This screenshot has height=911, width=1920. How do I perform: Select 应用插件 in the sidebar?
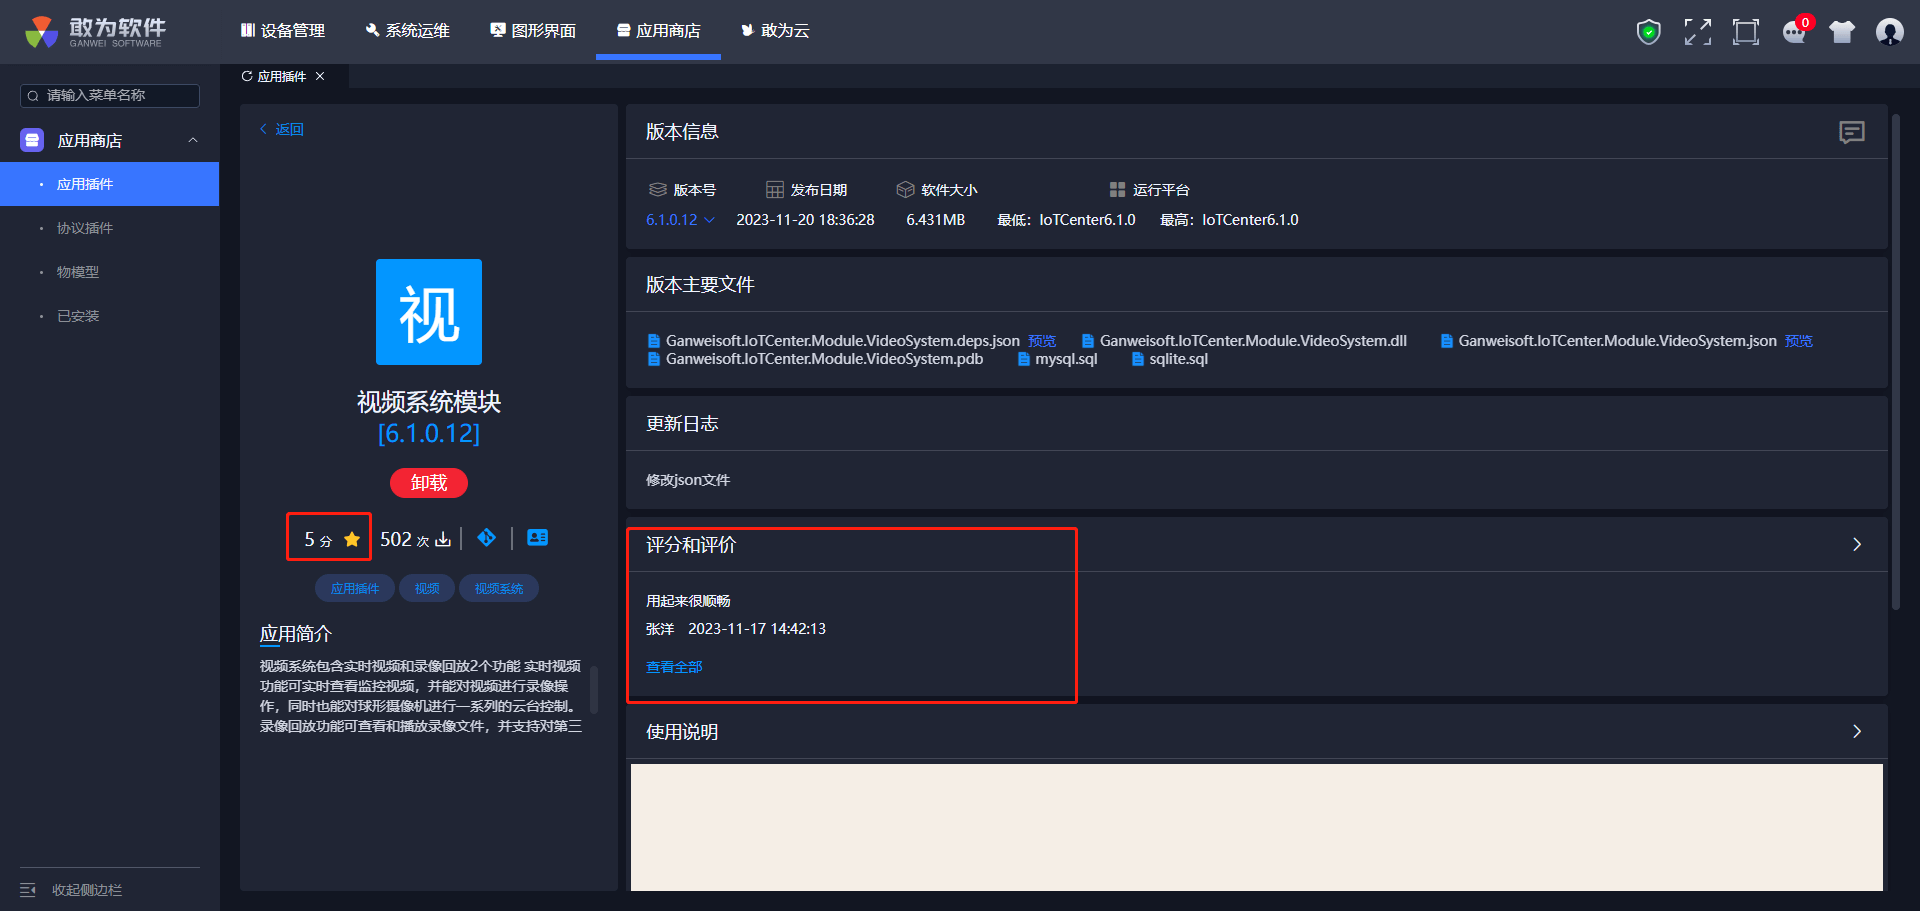pos(110,184)
